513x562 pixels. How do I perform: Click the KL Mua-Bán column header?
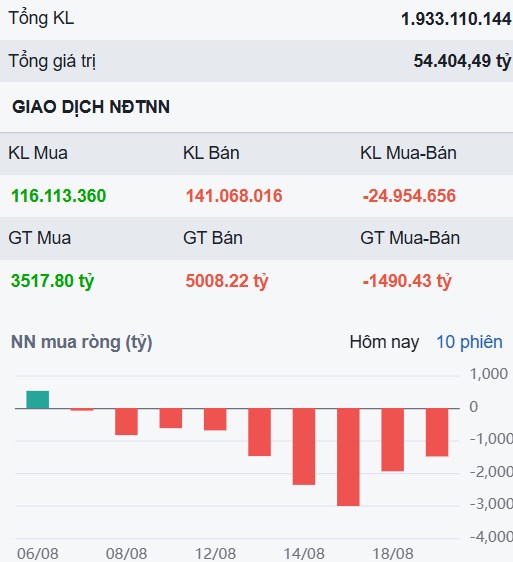click(x=408, y=153)
